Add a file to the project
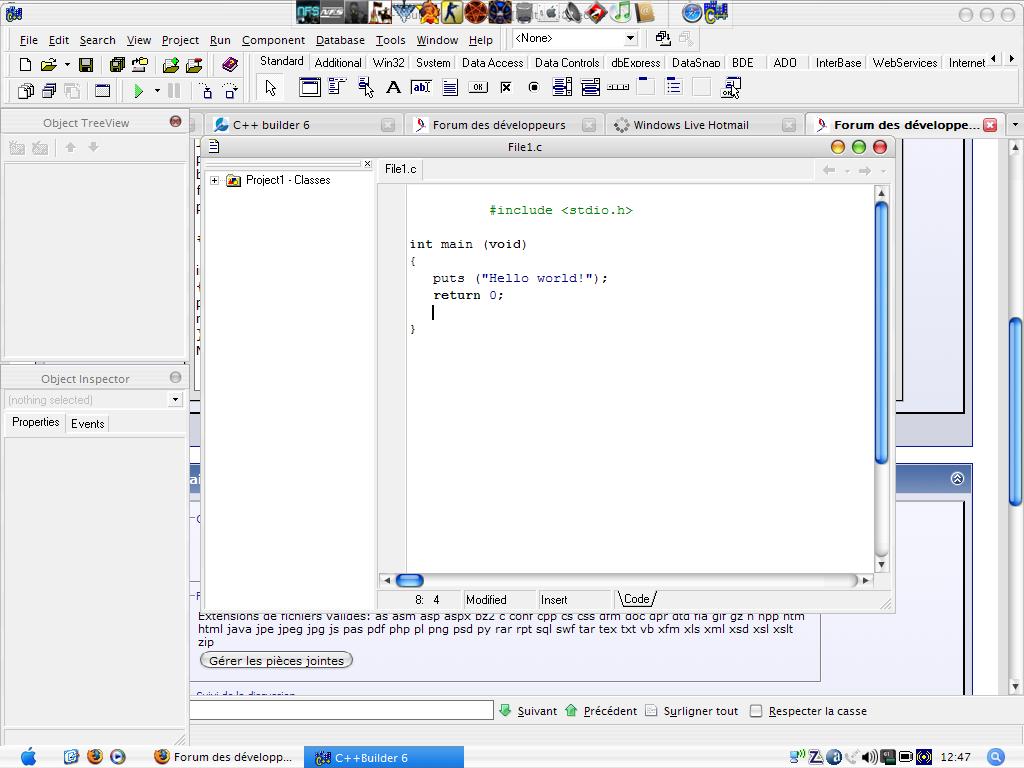The height and width of the screenshot is (768, 1024). point(171,65)
